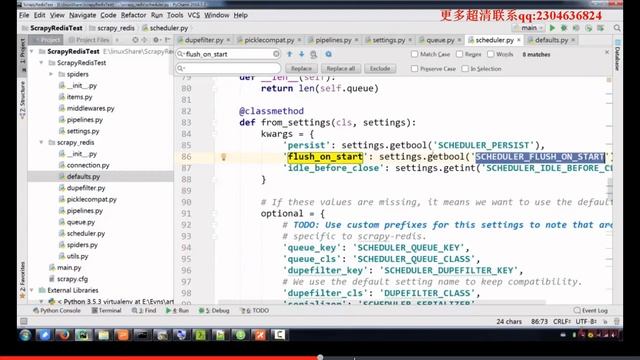This screenshot has height=360, width=640.
Task: Open the File menu
Action: 24,15
